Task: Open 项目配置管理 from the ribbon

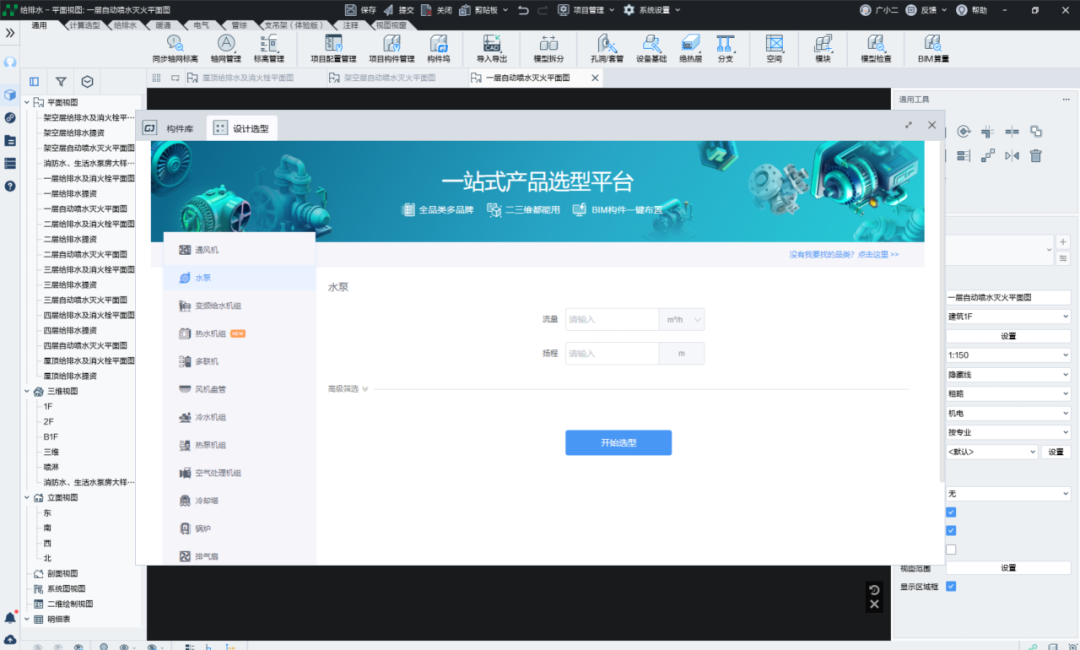Action: [x=333, y=48]
